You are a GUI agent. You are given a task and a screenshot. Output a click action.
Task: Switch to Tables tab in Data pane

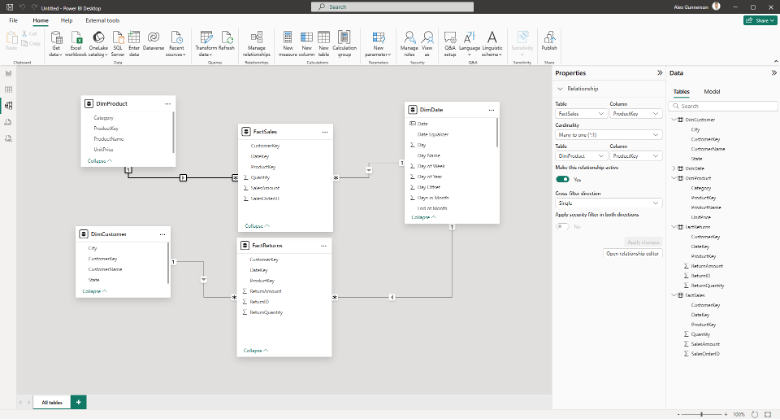(x=682, y=92)
